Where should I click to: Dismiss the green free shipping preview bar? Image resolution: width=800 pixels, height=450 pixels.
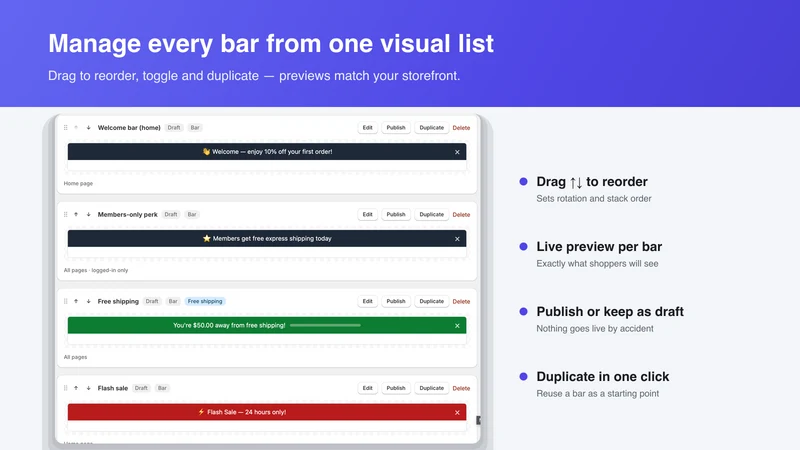click(x=457, y=326)
